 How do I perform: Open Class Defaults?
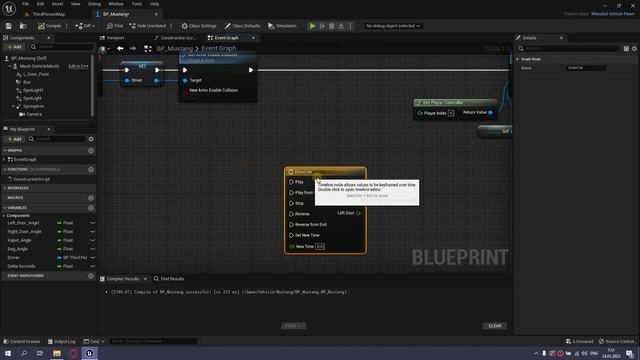242,26
